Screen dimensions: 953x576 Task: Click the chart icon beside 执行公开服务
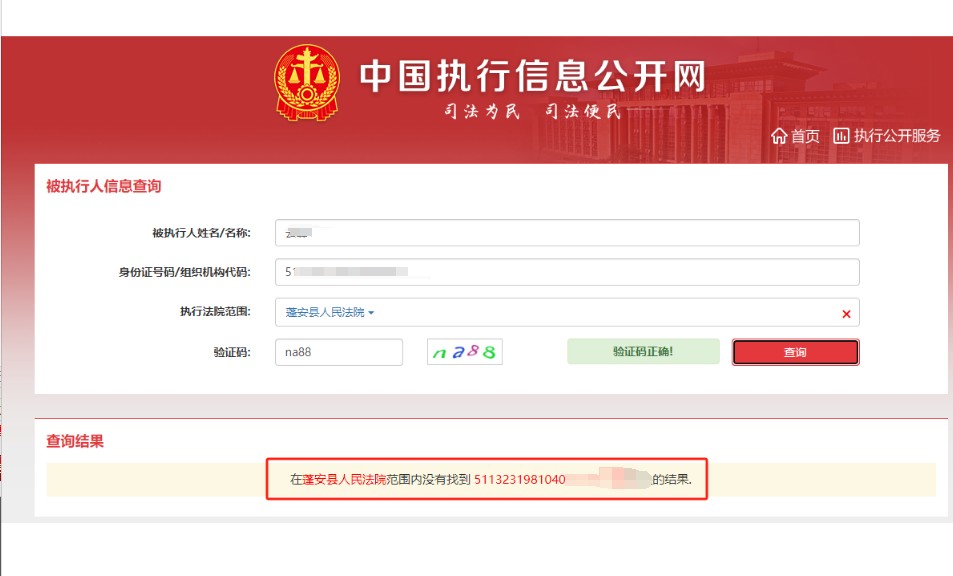[841, 135]
